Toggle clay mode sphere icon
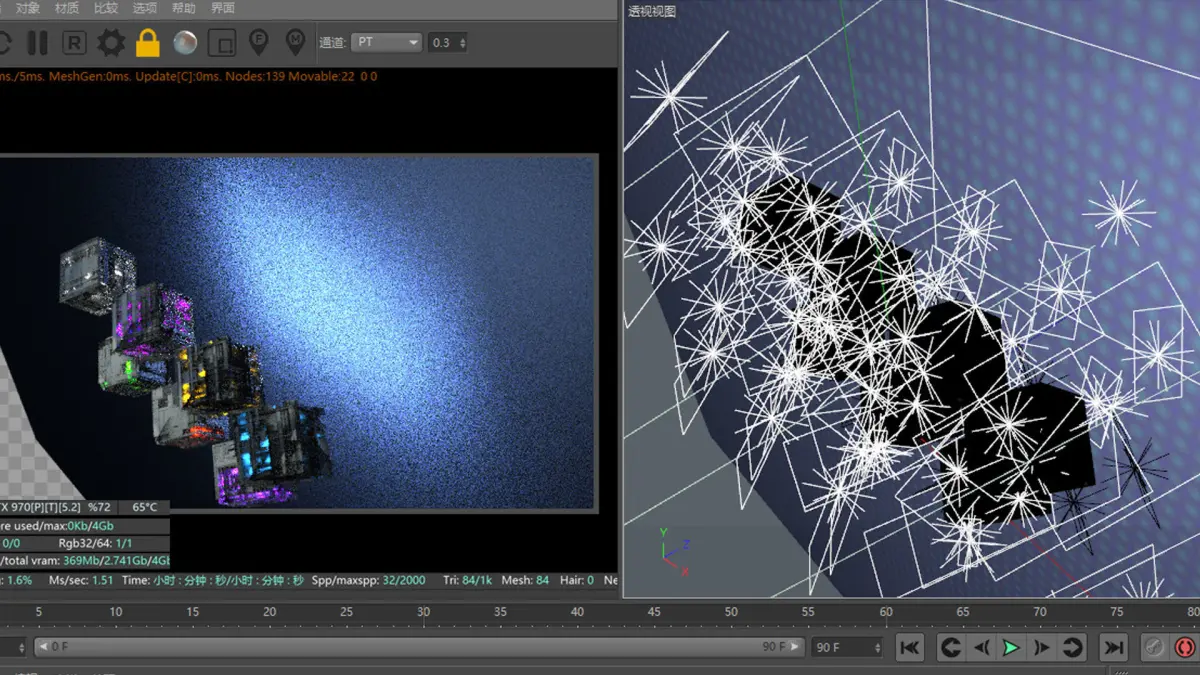 coord(185,43)
